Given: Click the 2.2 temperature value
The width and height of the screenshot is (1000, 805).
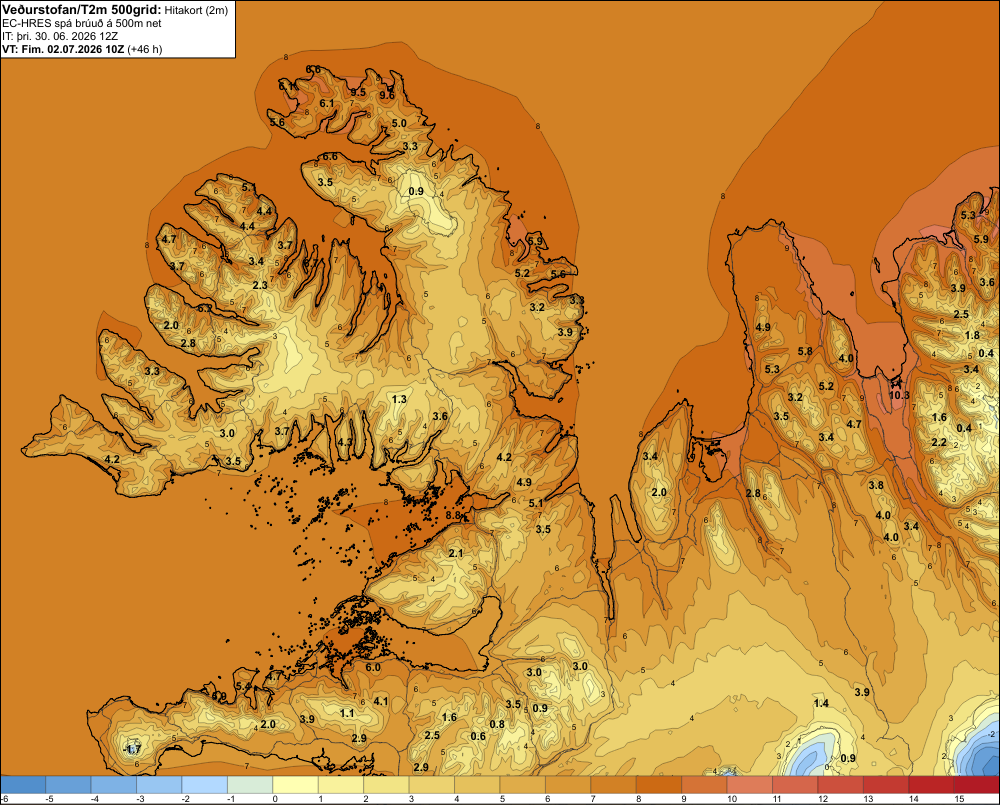Looking at the screenshot, I should [939, 442].
